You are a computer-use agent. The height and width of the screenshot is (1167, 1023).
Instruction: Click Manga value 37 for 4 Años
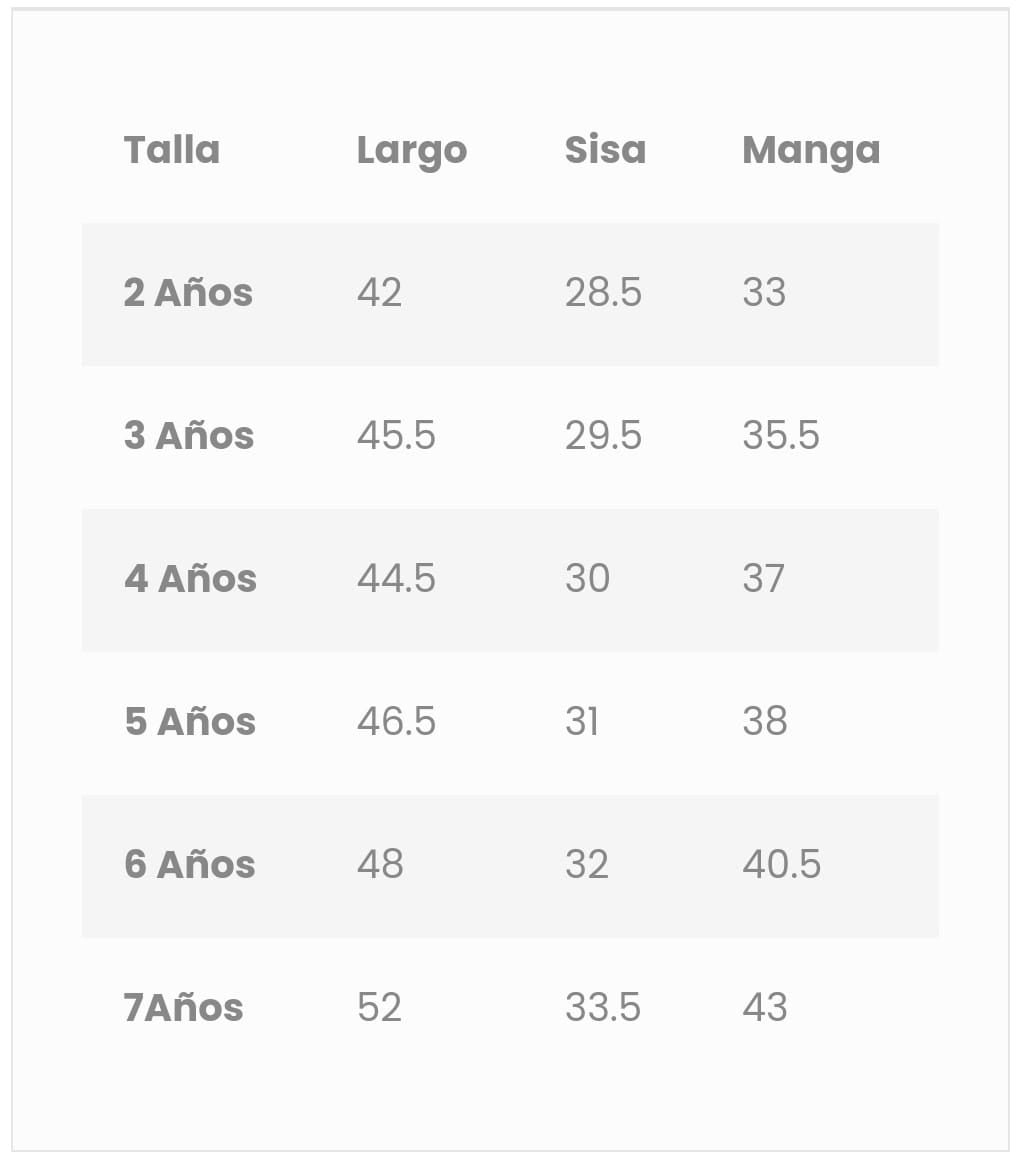pos(764,579)
